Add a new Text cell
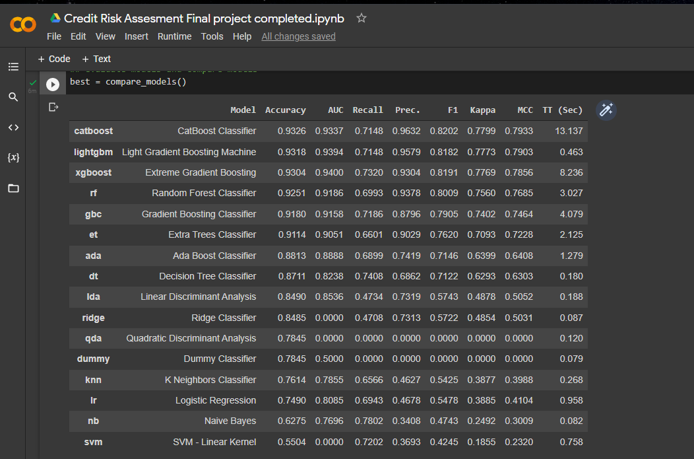 coord(96,59)
